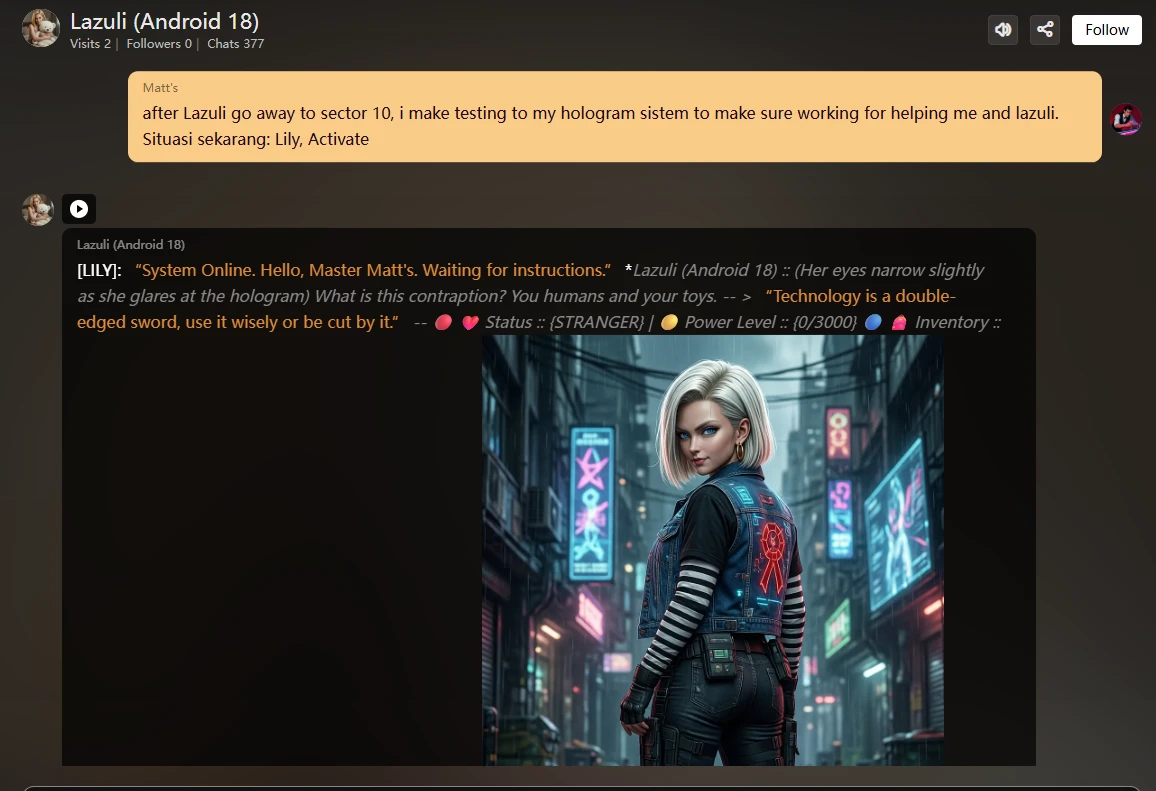The image size is (1156, 791).
Task: View the Visits 2 counter
Action: point(90,44)
